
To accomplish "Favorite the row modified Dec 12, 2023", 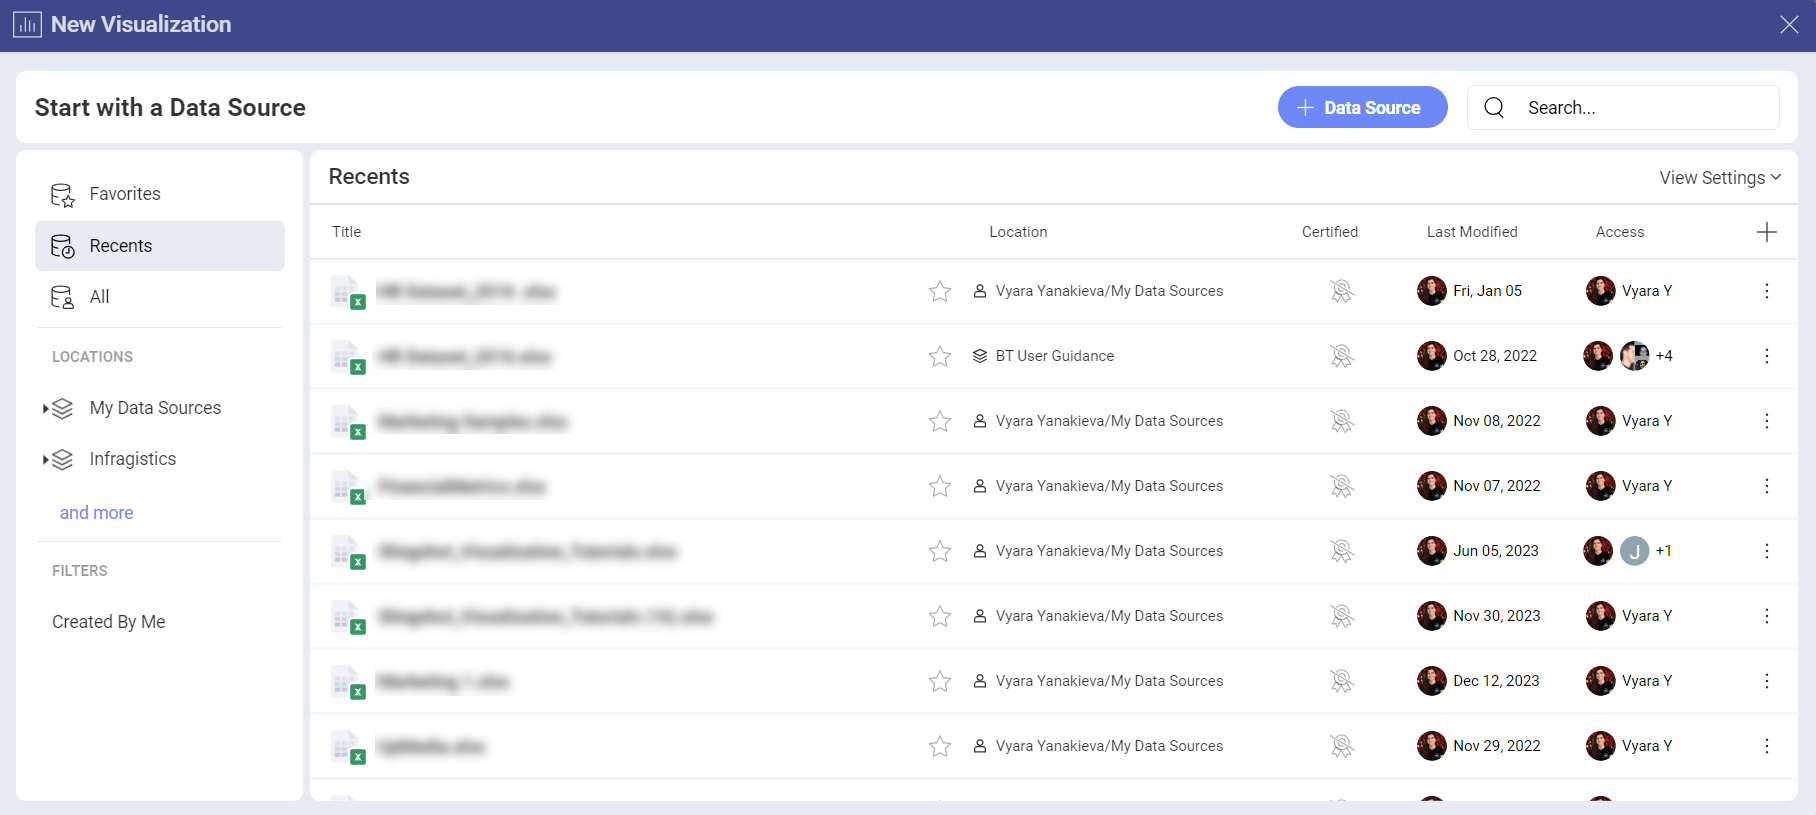I will point(940,681).
